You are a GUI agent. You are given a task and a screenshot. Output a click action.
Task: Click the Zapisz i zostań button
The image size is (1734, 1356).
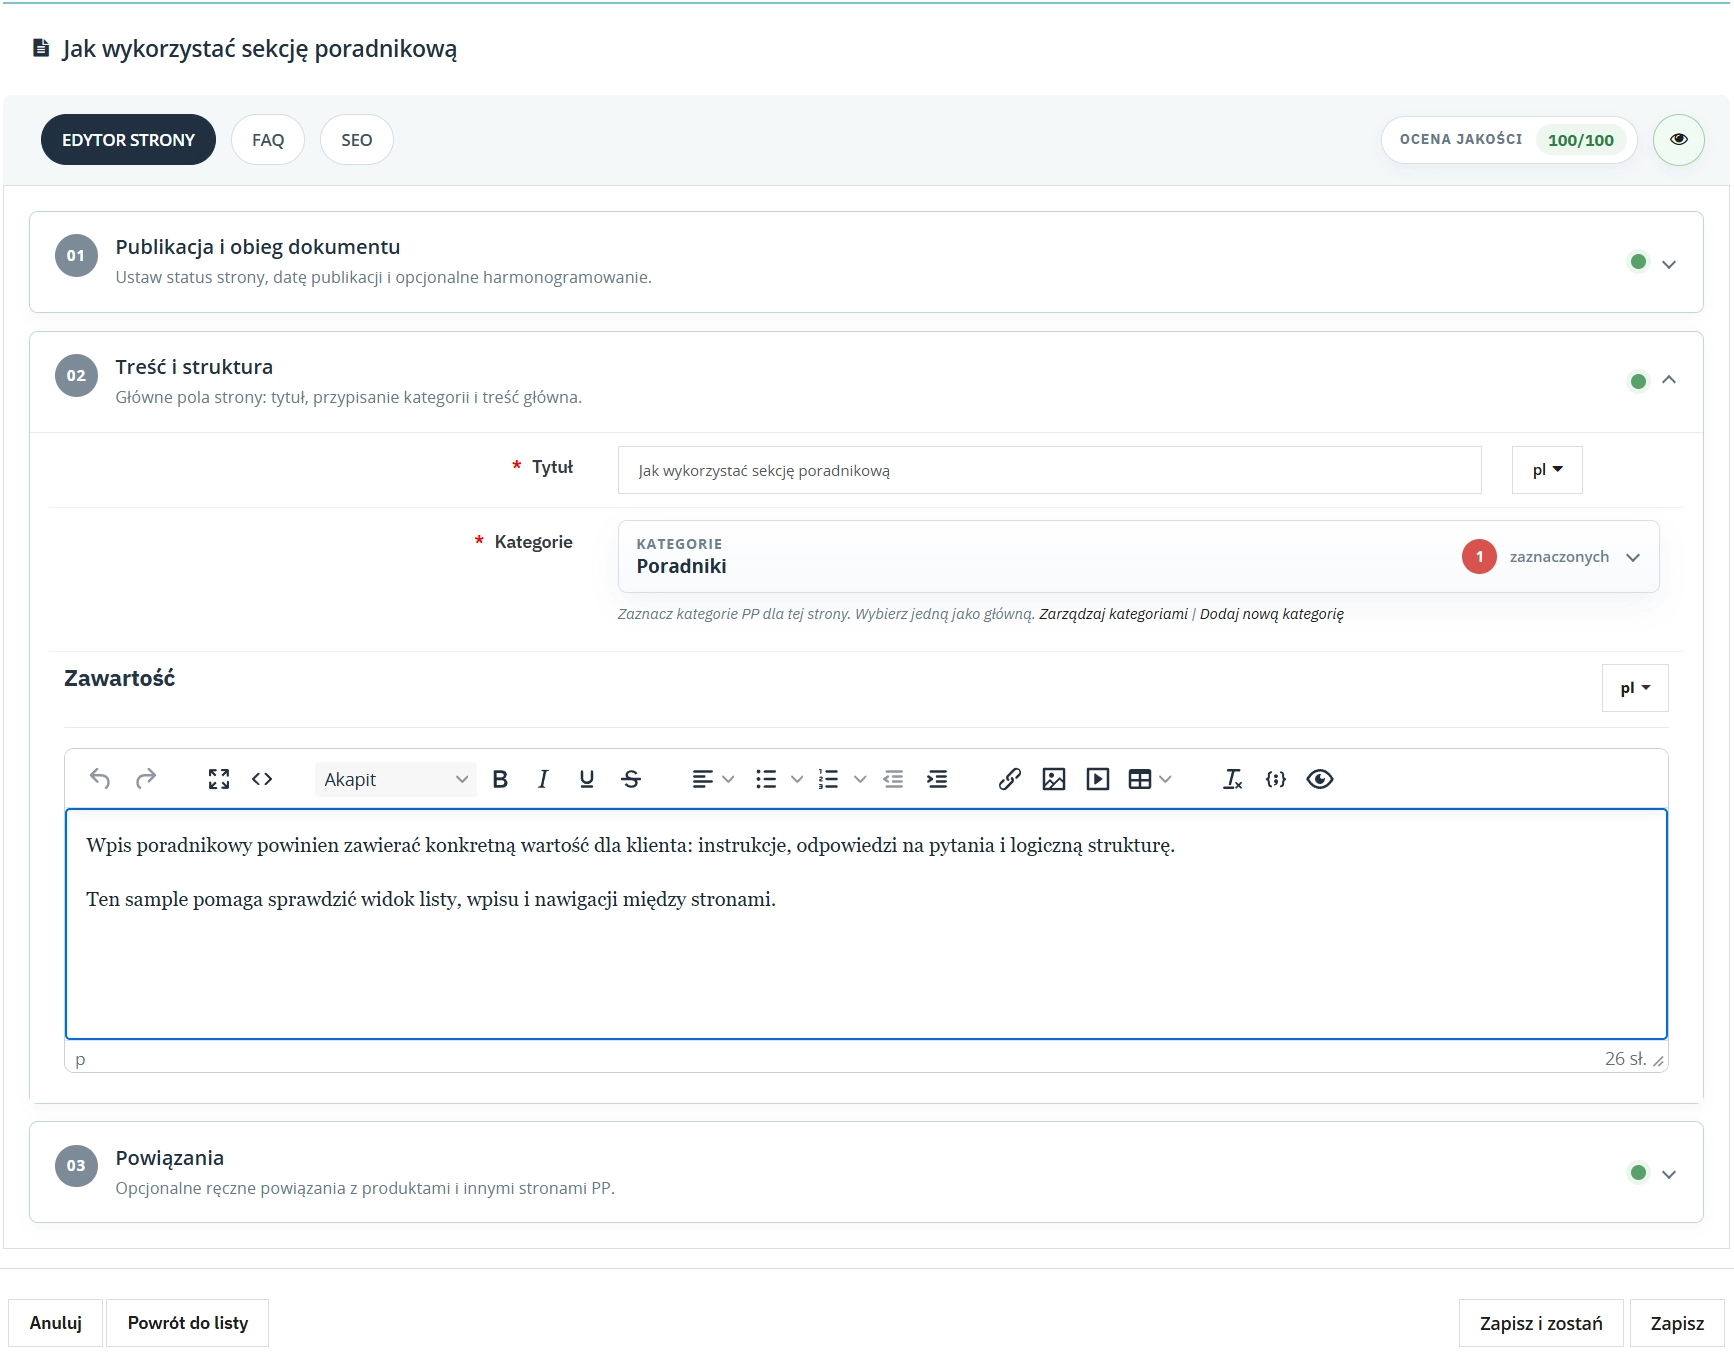1540,1322
